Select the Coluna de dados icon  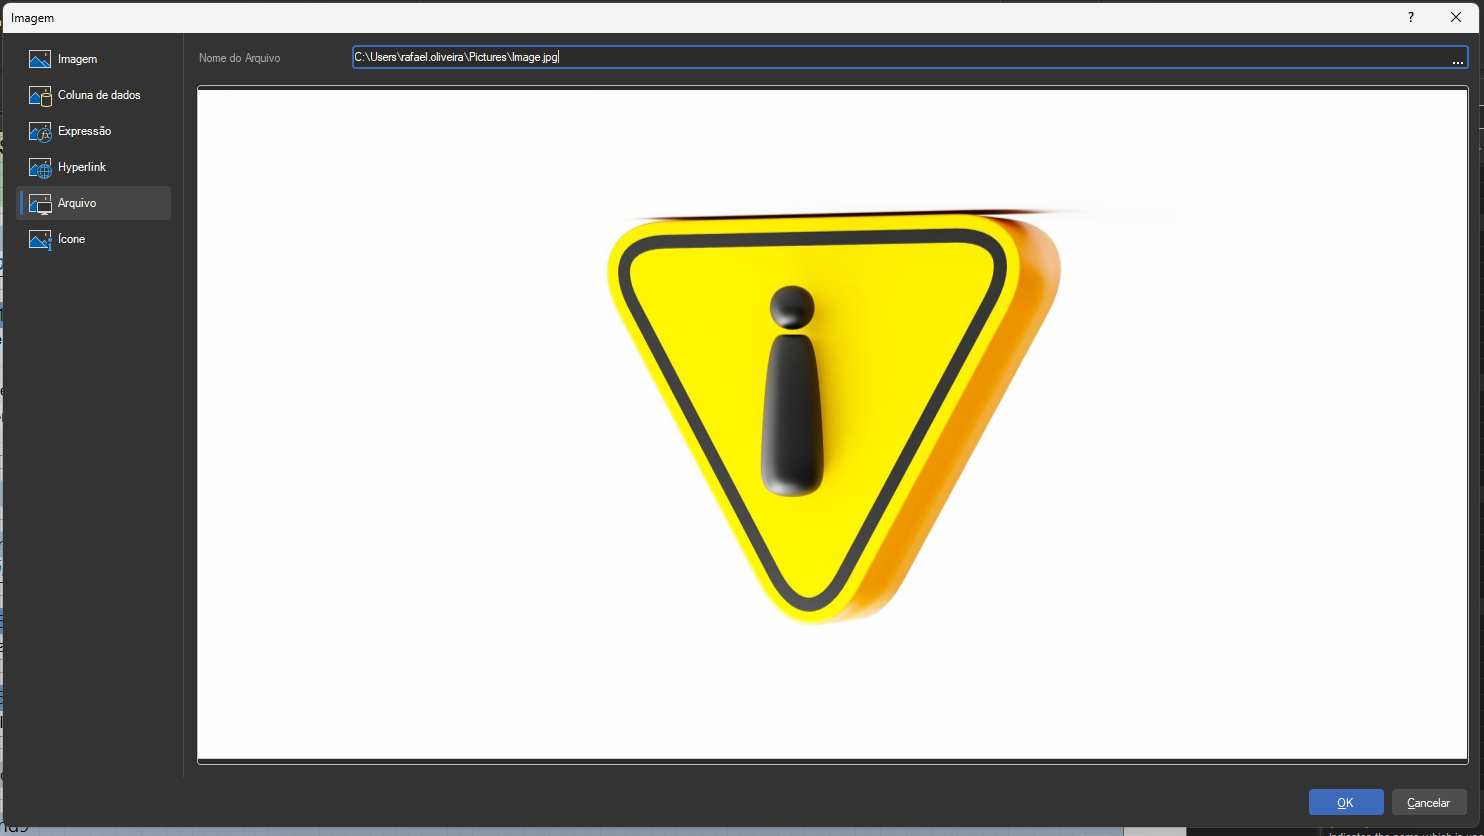coord(40,95)
